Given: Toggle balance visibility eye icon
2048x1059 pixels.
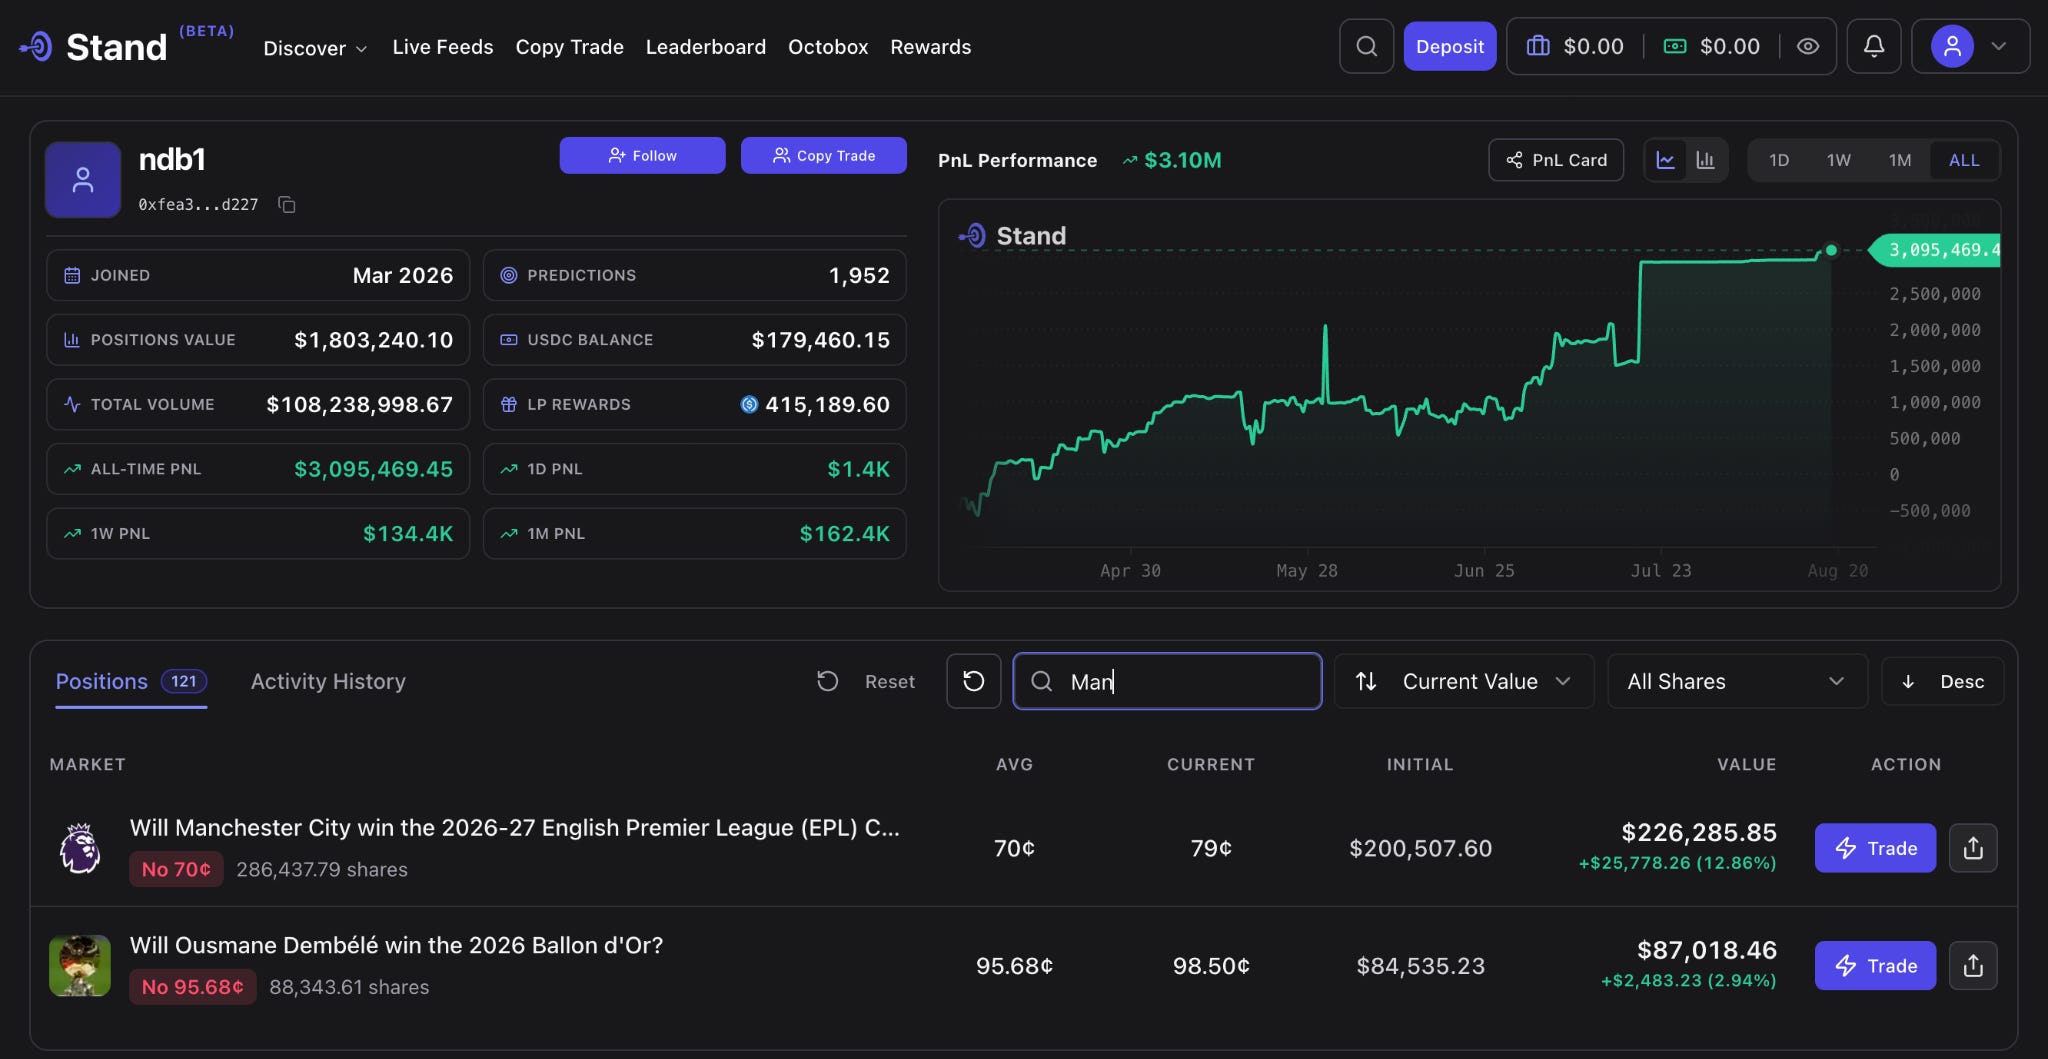Looking at the screenshot, I should 1807,46.
